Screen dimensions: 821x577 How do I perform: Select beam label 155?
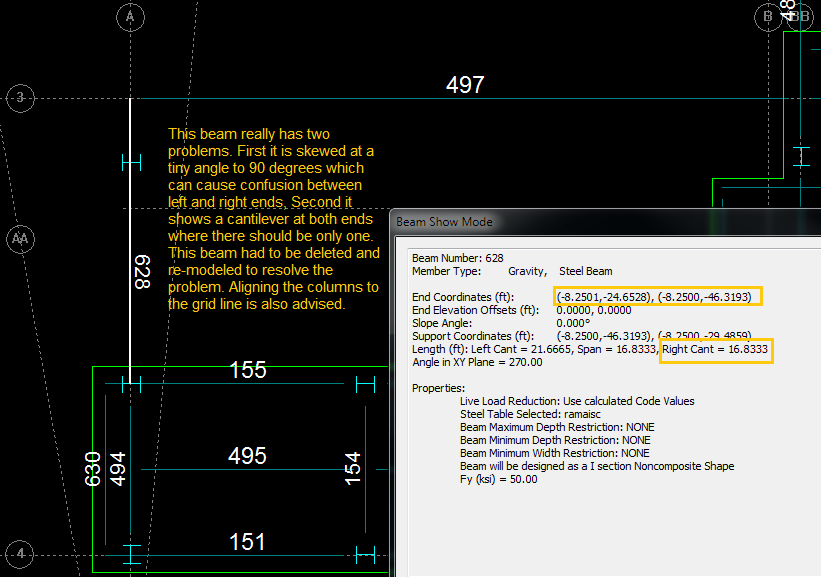(x=247, y=370)
